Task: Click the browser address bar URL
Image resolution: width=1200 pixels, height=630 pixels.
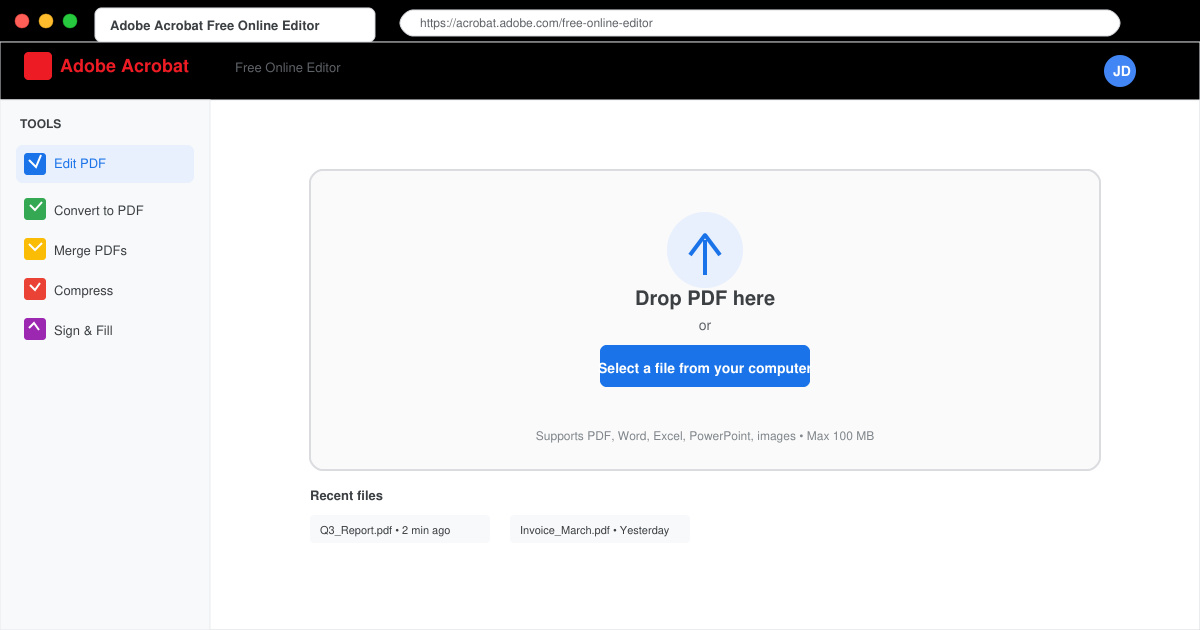Action: point(760,23)
